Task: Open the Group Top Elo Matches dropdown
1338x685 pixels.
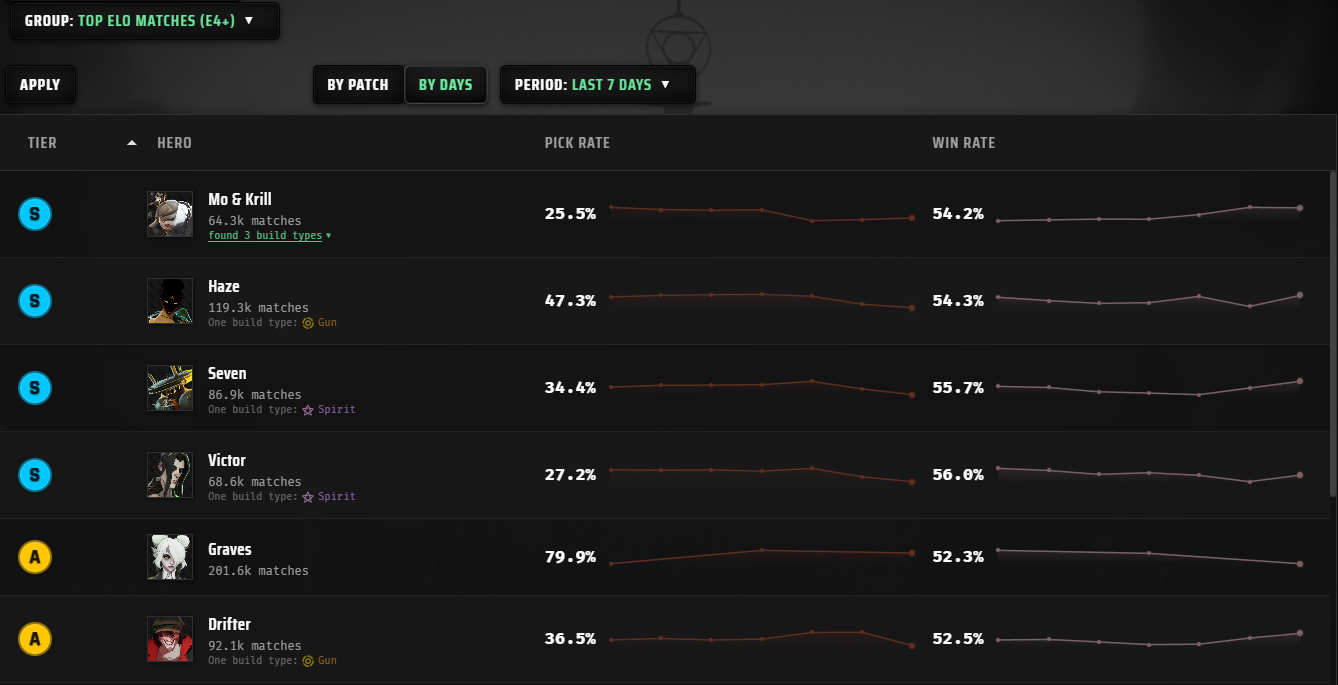Action: [x=145, y=20]
